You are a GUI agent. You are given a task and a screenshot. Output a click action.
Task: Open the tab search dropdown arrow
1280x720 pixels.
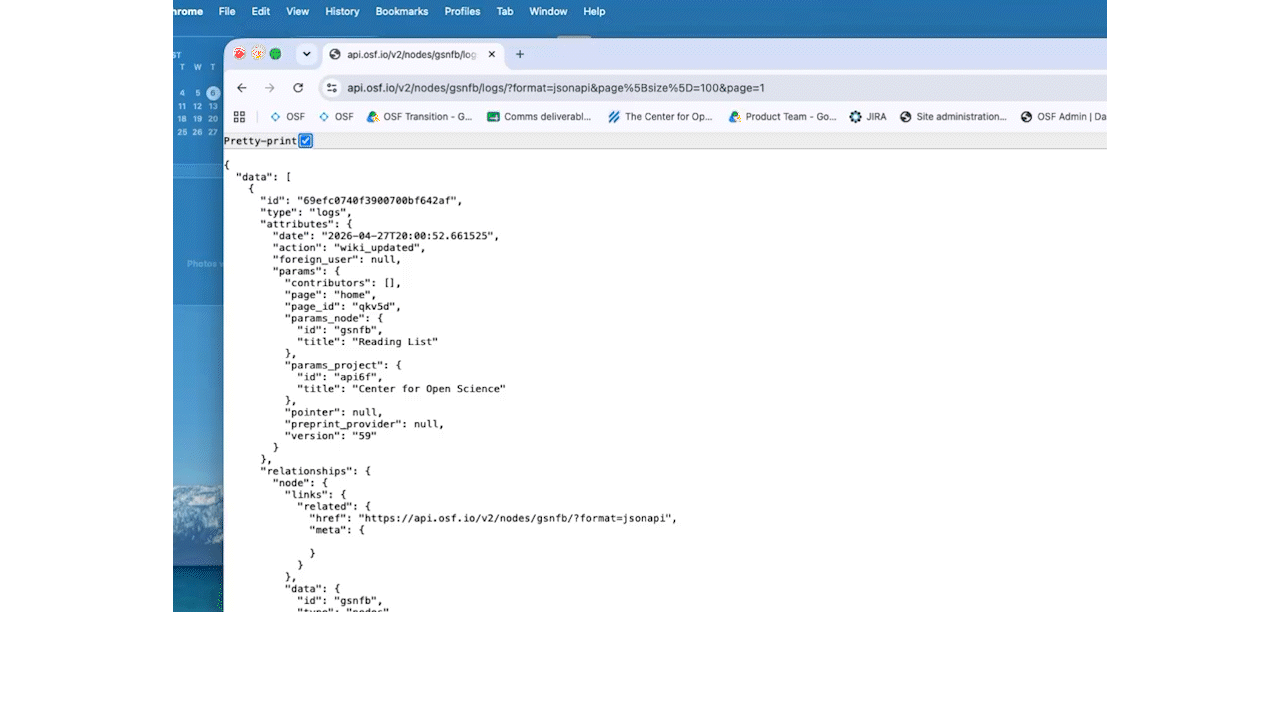tap(306, 54)
